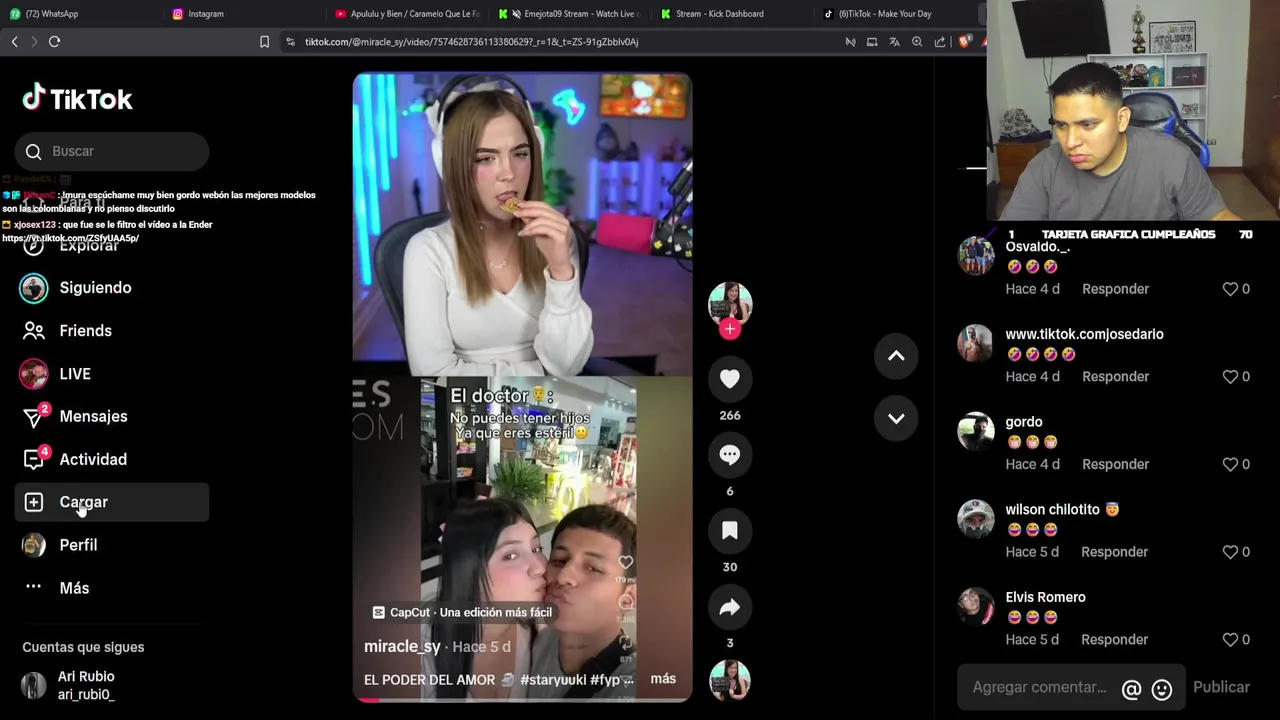The image size is (1280, 720).
Task: Like Osvaldo._. comment heart
Action: [1230, 289]
